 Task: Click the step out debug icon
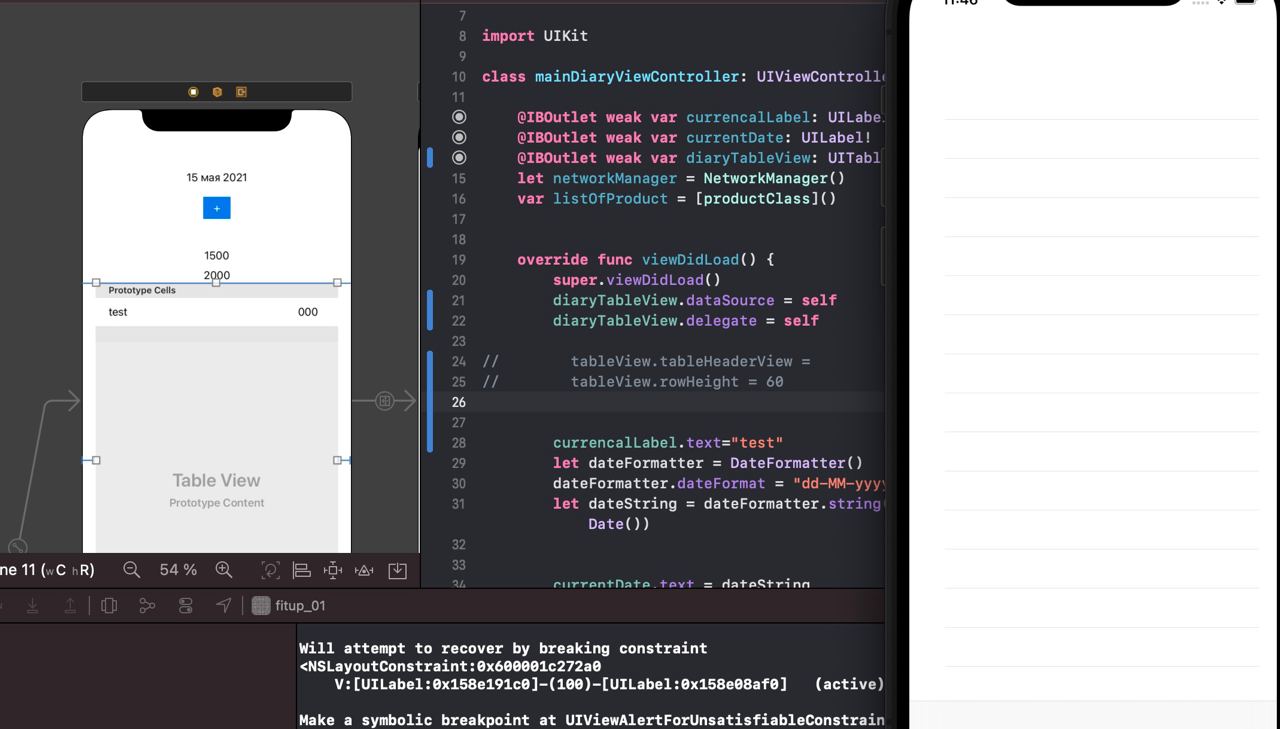[x=70, y=606]
